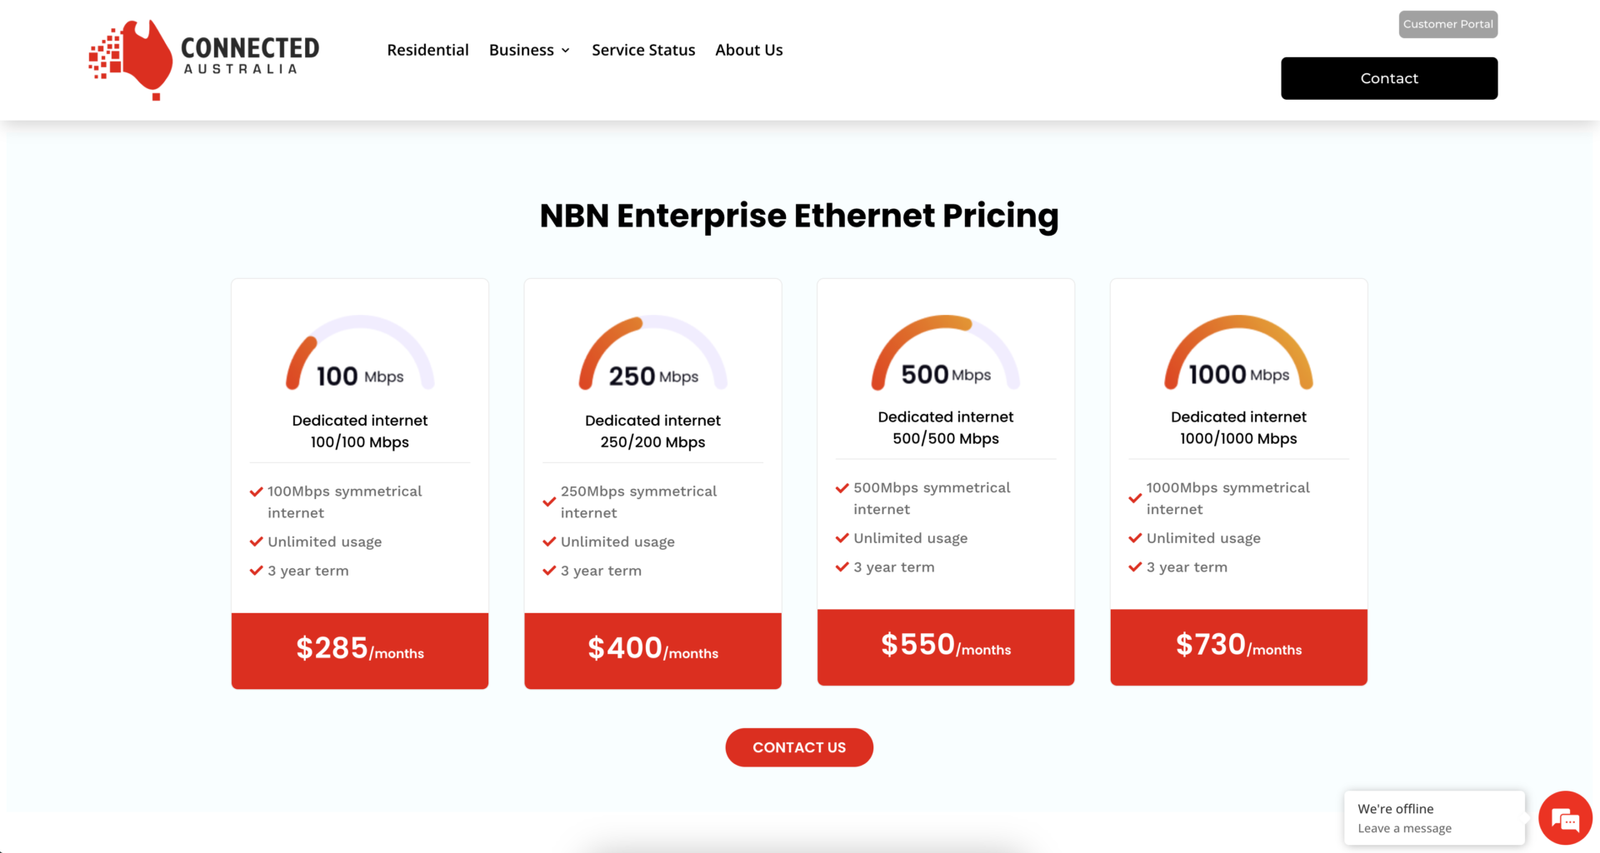Go to the Service Status page

click(x=643, y=50)
